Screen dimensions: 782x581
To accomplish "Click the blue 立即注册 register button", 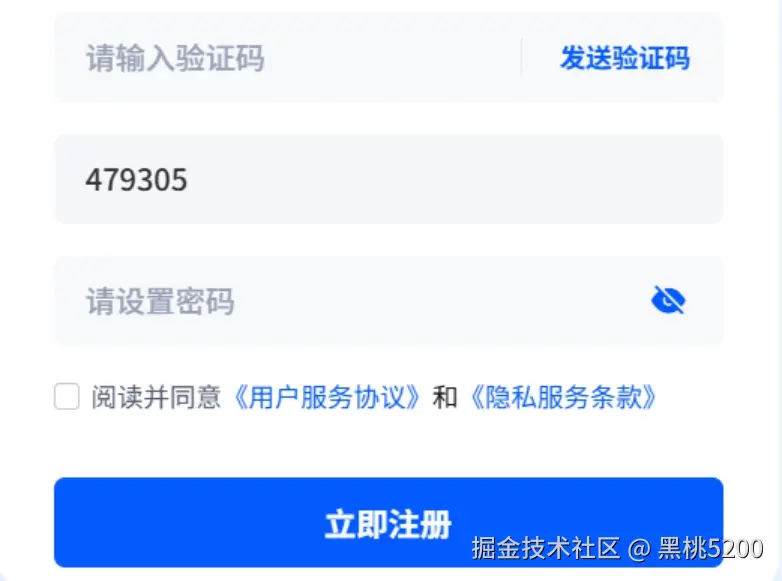I will click(x=389, y=522).
